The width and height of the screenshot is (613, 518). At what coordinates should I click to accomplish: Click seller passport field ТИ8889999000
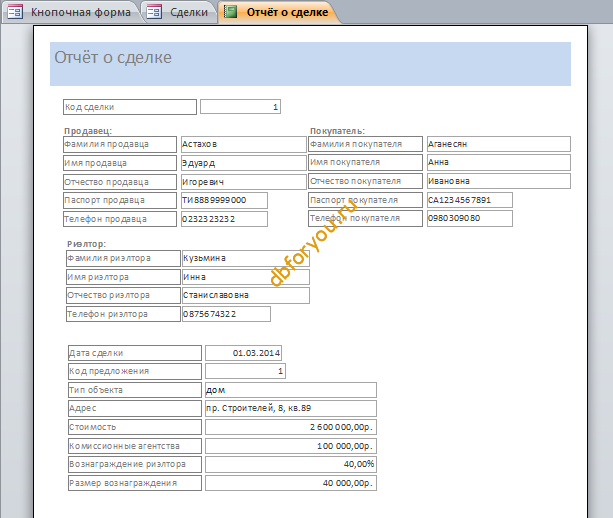224,200
